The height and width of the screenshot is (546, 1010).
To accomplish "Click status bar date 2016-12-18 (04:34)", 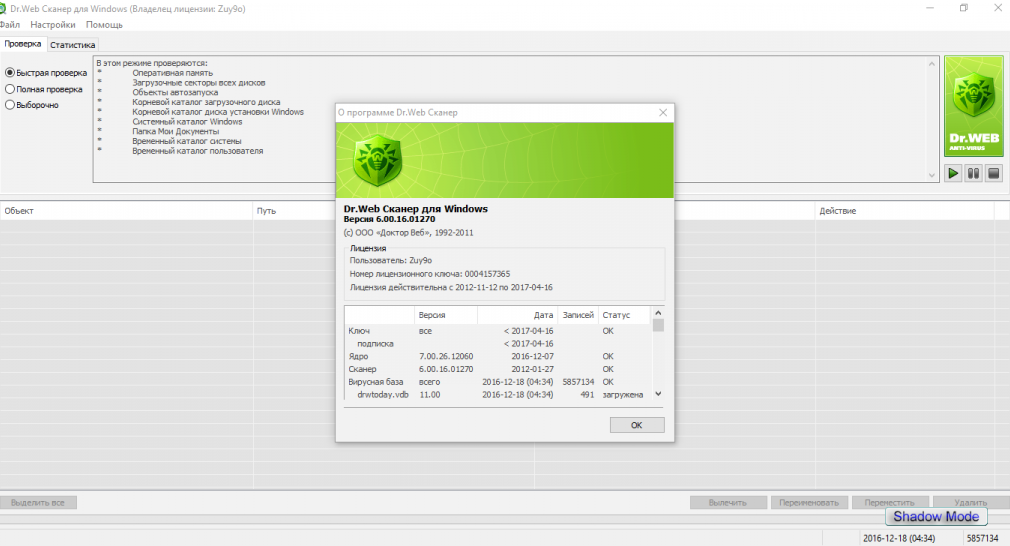I will click(x=899, y=538).
